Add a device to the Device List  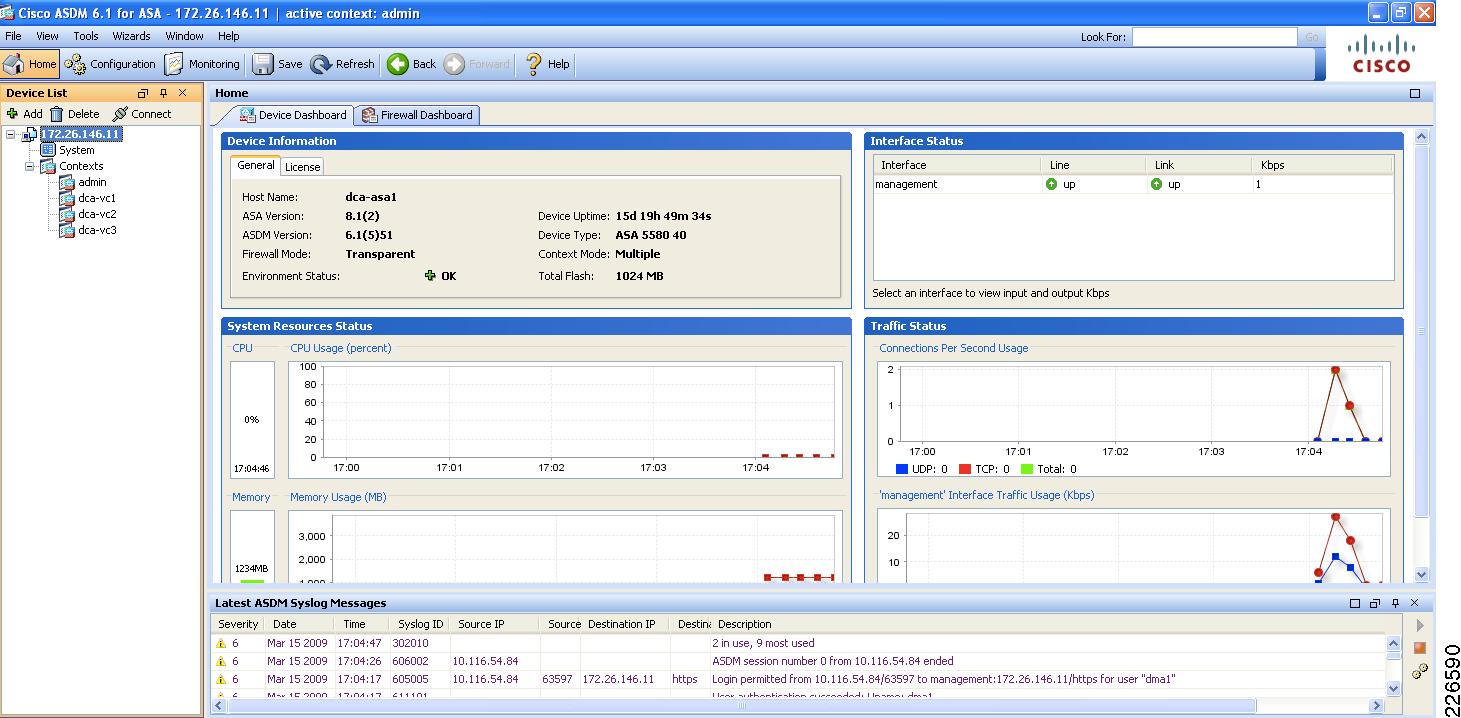click(25, 114)
